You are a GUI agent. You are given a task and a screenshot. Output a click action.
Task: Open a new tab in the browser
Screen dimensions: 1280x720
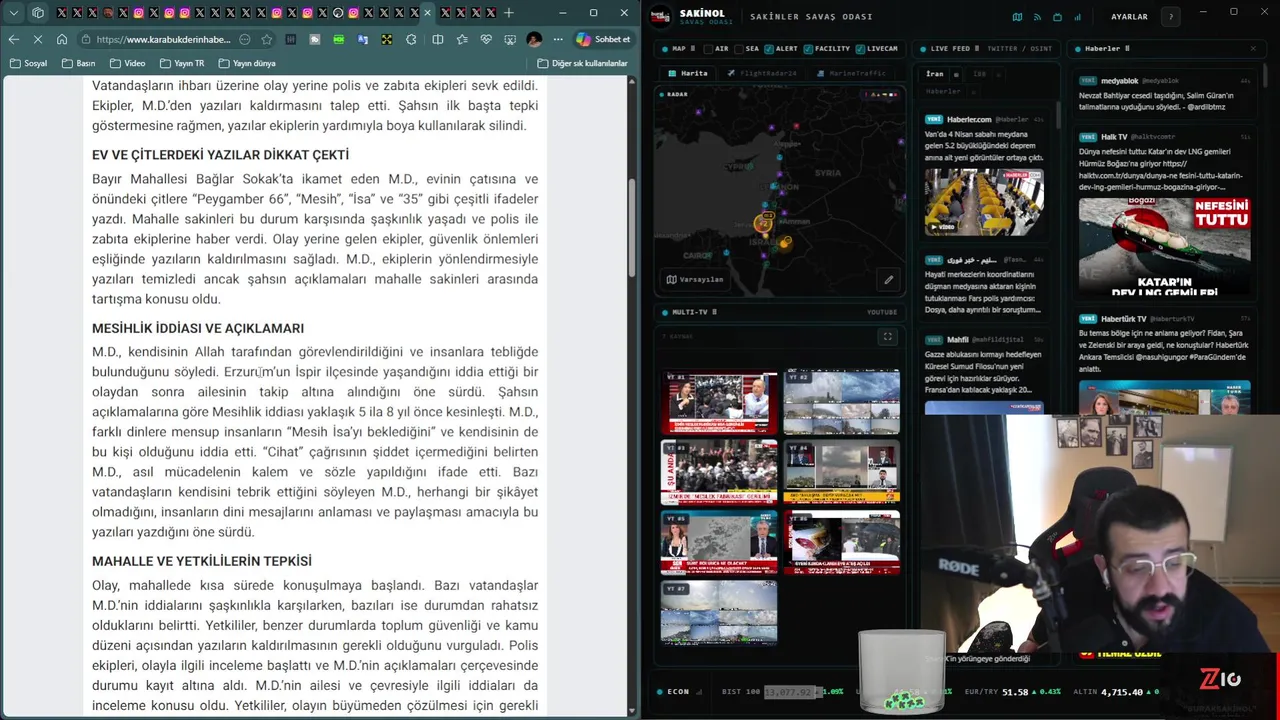point(508,13)
